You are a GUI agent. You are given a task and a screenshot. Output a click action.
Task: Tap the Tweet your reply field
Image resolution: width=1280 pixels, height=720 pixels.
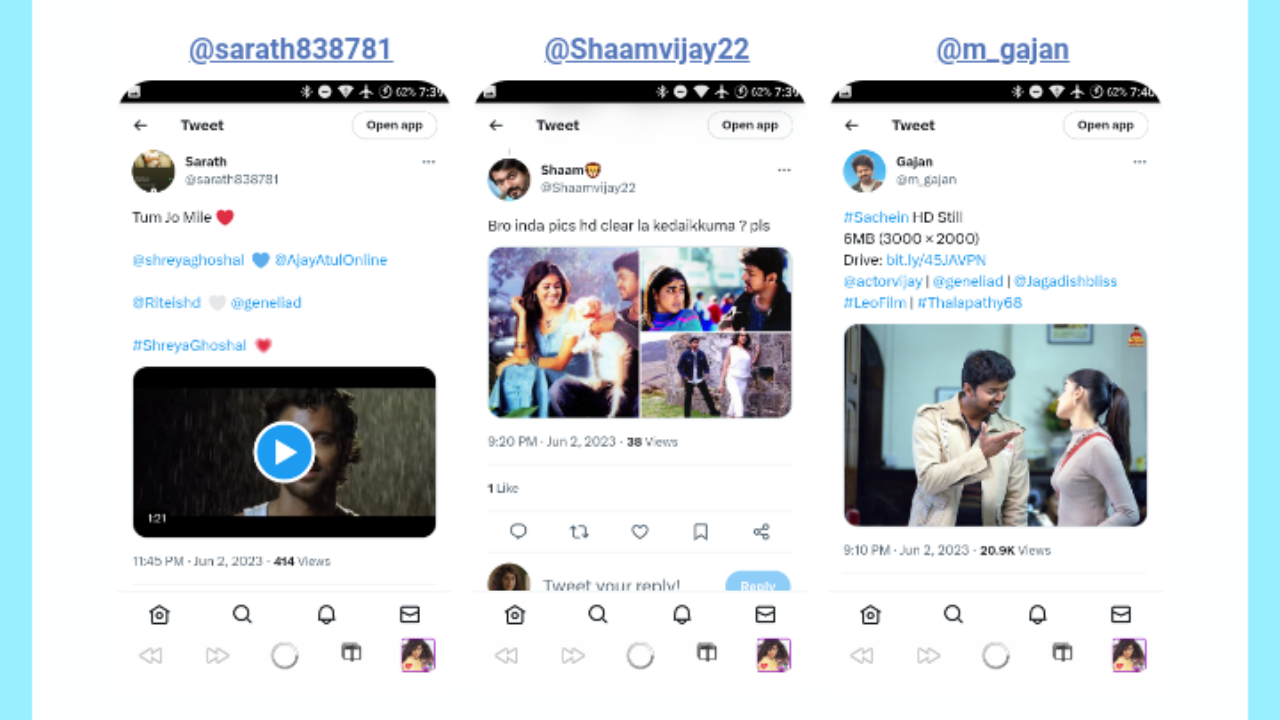pyautogui.click(x=612, y=585)
